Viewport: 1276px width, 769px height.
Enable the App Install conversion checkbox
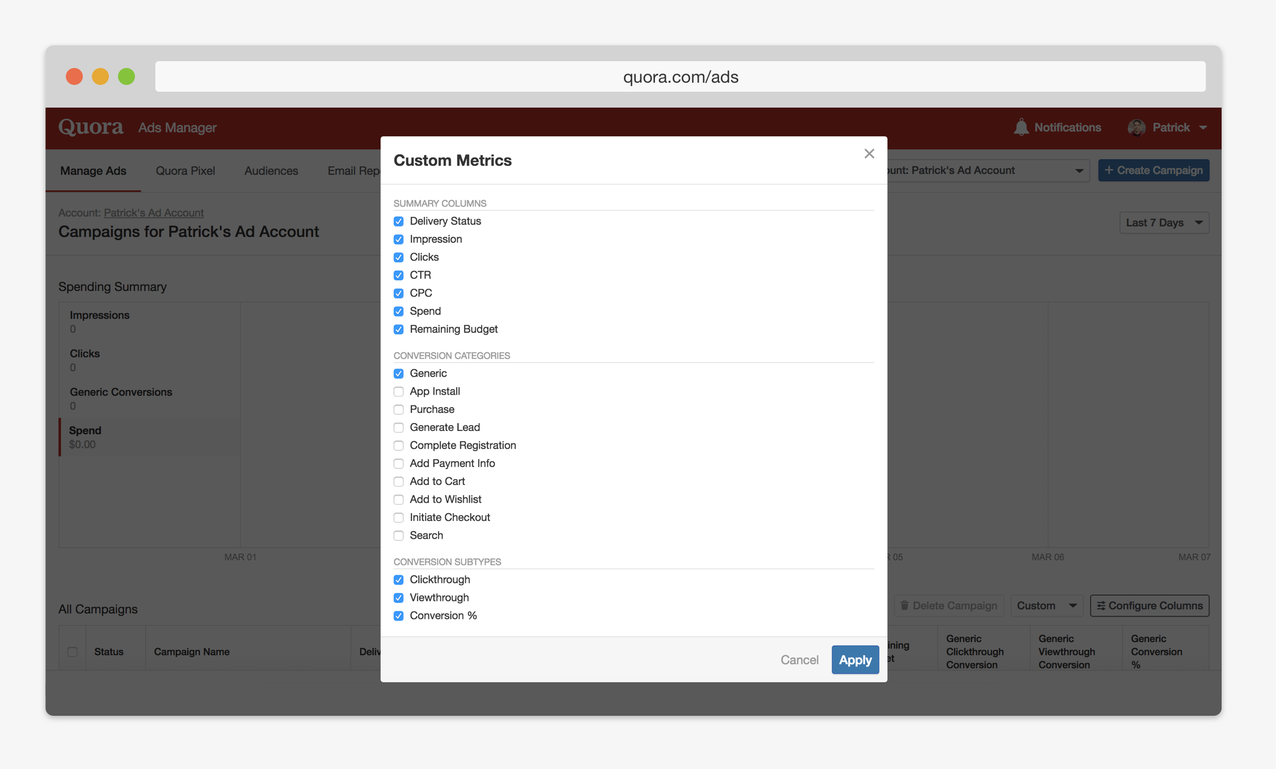click(x=399, y=391)
